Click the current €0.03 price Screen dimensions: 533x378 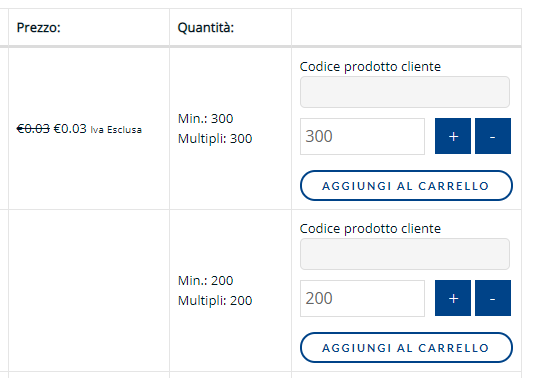[x=70, y=129]
